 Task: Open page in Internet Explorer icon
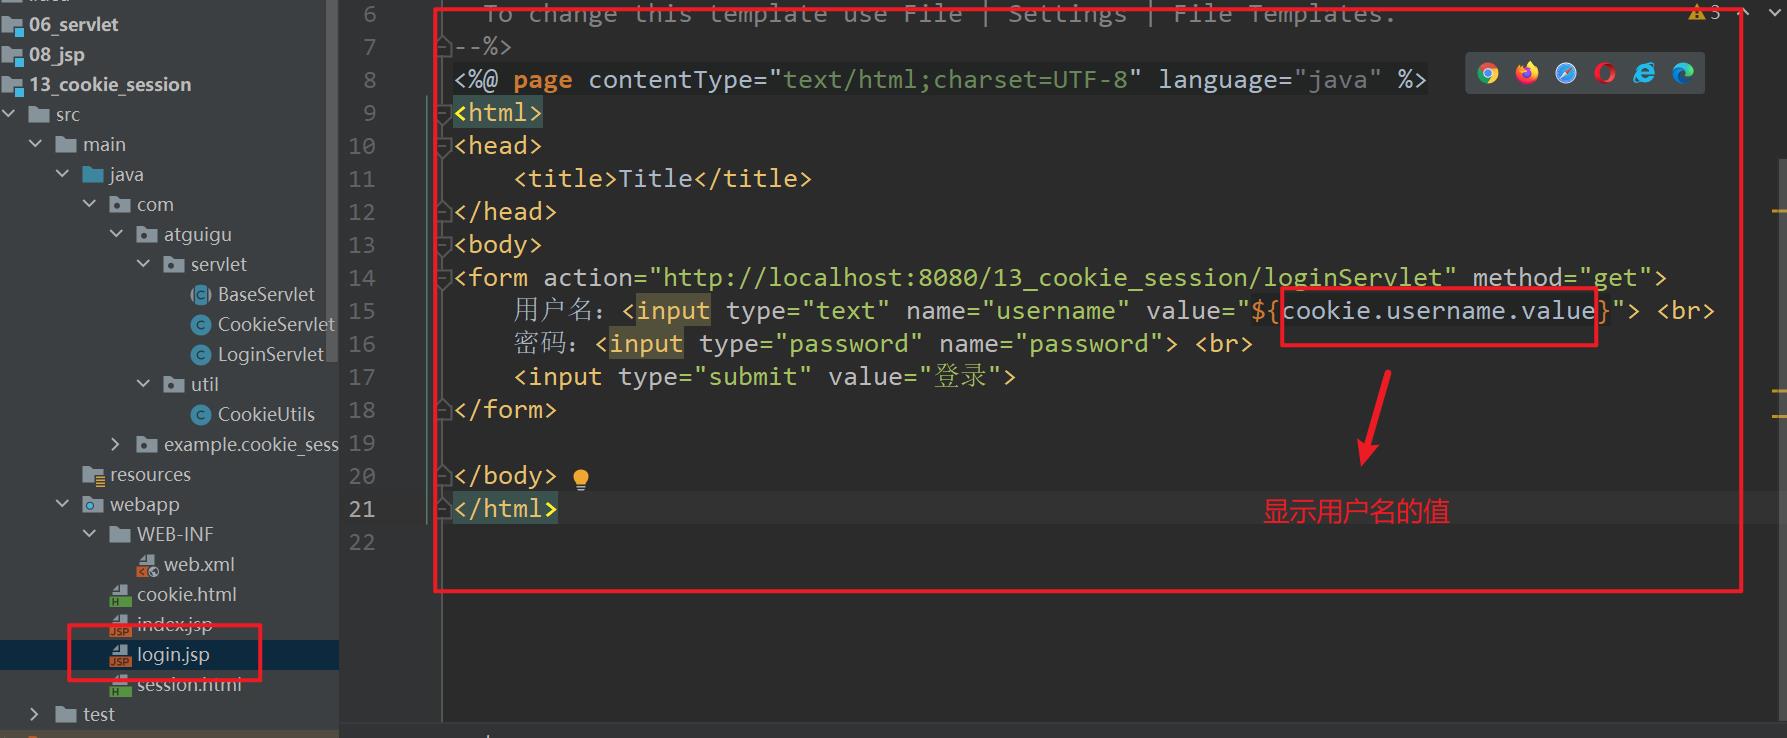(x=1644, y=73)
